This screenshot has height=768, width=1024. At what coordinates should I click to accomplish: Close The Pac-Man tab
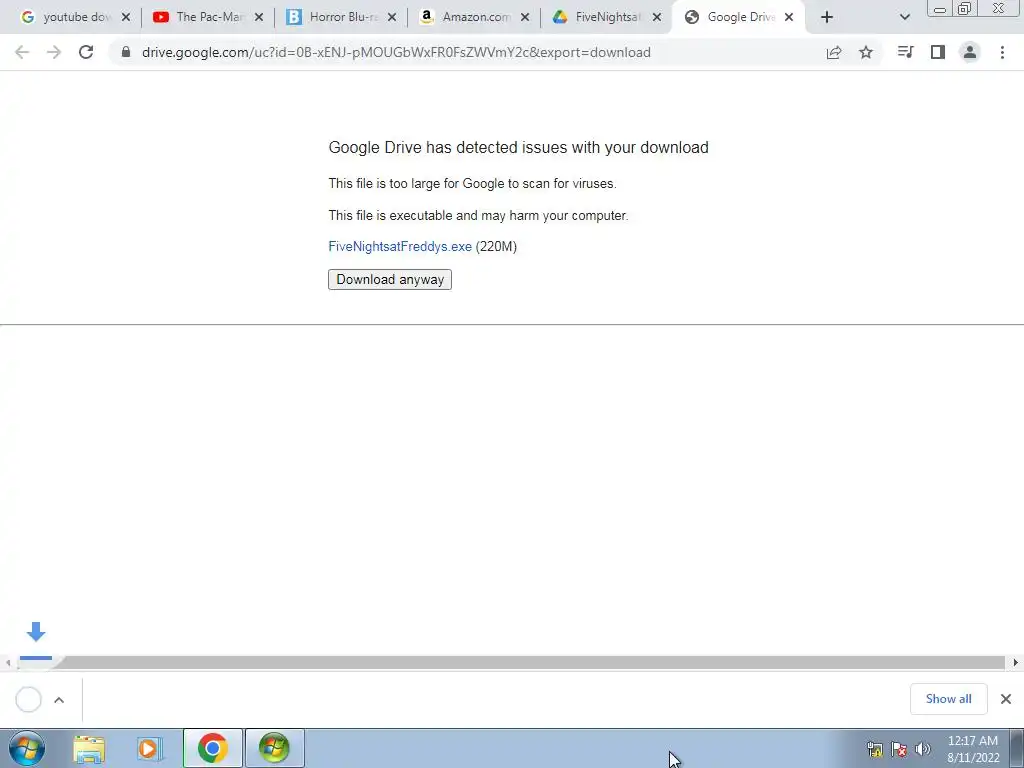click(x=259, y=18)
